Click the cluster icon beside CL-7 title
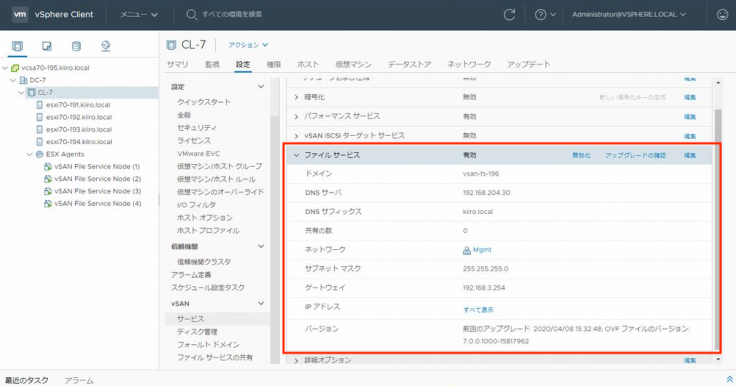Image resolution: width=736 pixels, height=386 pixels. tap(171, 45)
